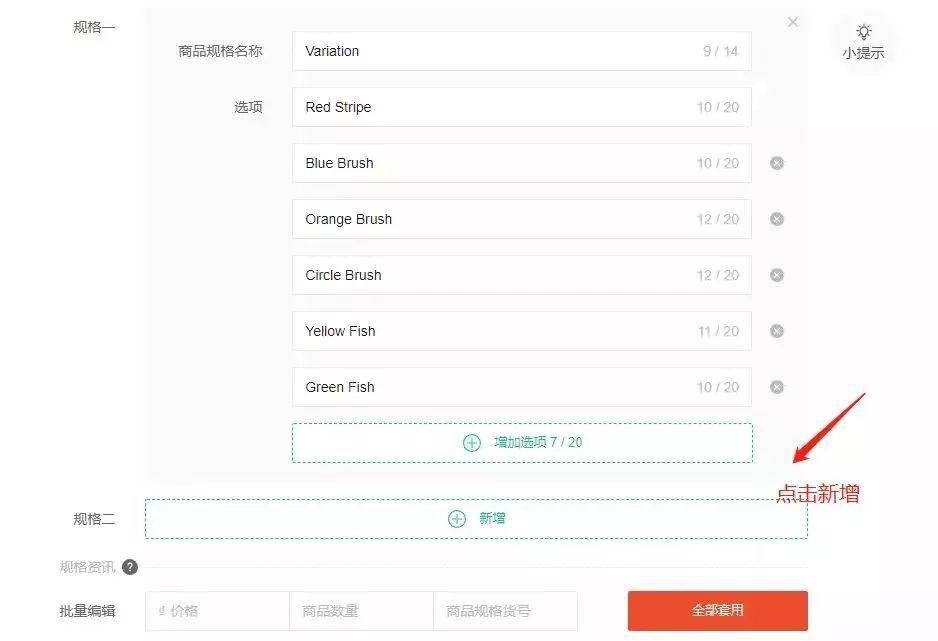Image resolution: width=938 pixels, height=641 pixels.
Task: Close the 规格一 variation panel
Action: pos(793,22)
